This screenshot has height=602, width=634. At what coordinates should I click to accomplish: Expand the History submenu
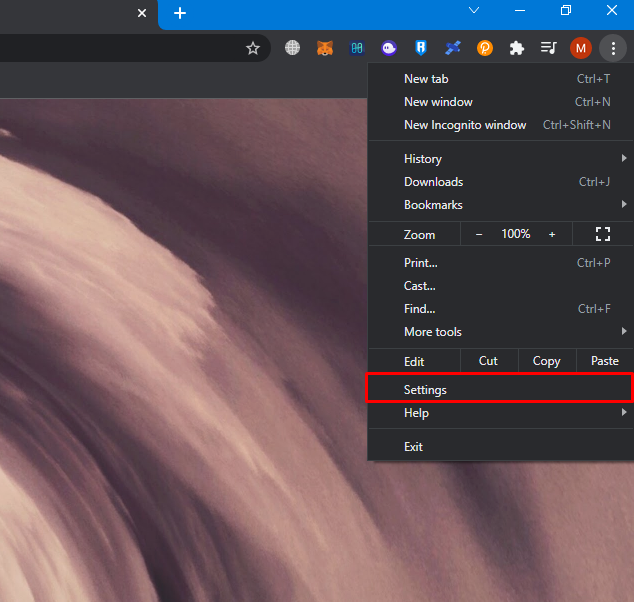501,159
